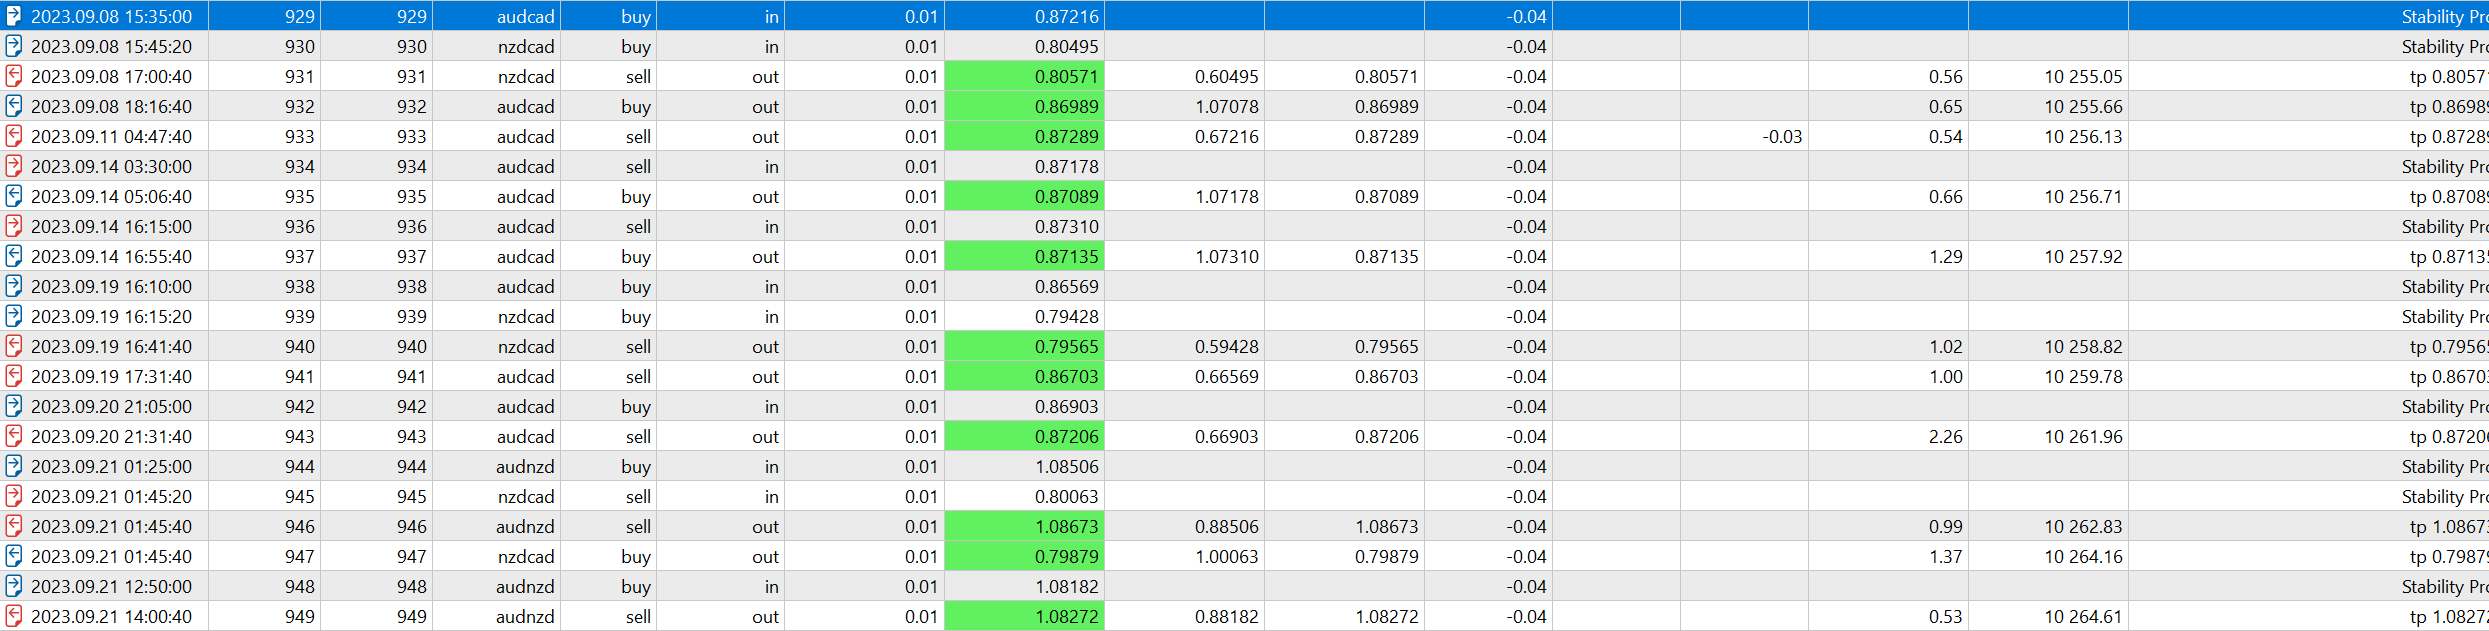The height and width of the screenshot is (631, 2489).
Task: Click the sell deal icon on row 946
Action: point(14,526)
